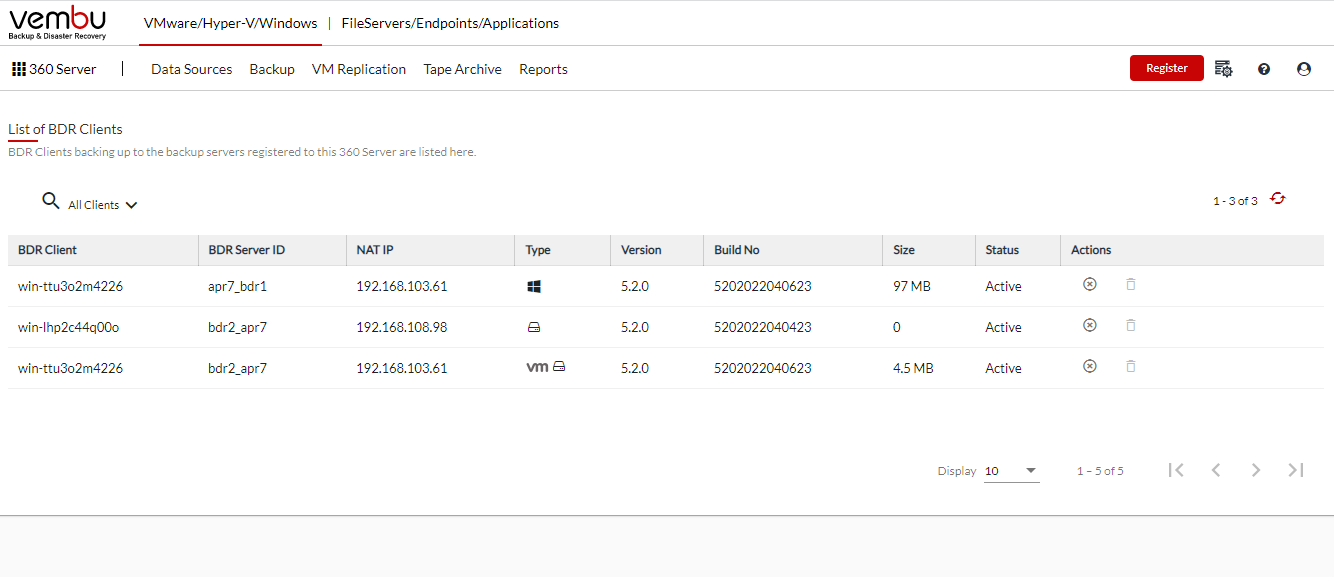Click NAT IP 192.168.108.98
Screen dimensions: 1334x577
pyautogui.click(x=402, y=327)
